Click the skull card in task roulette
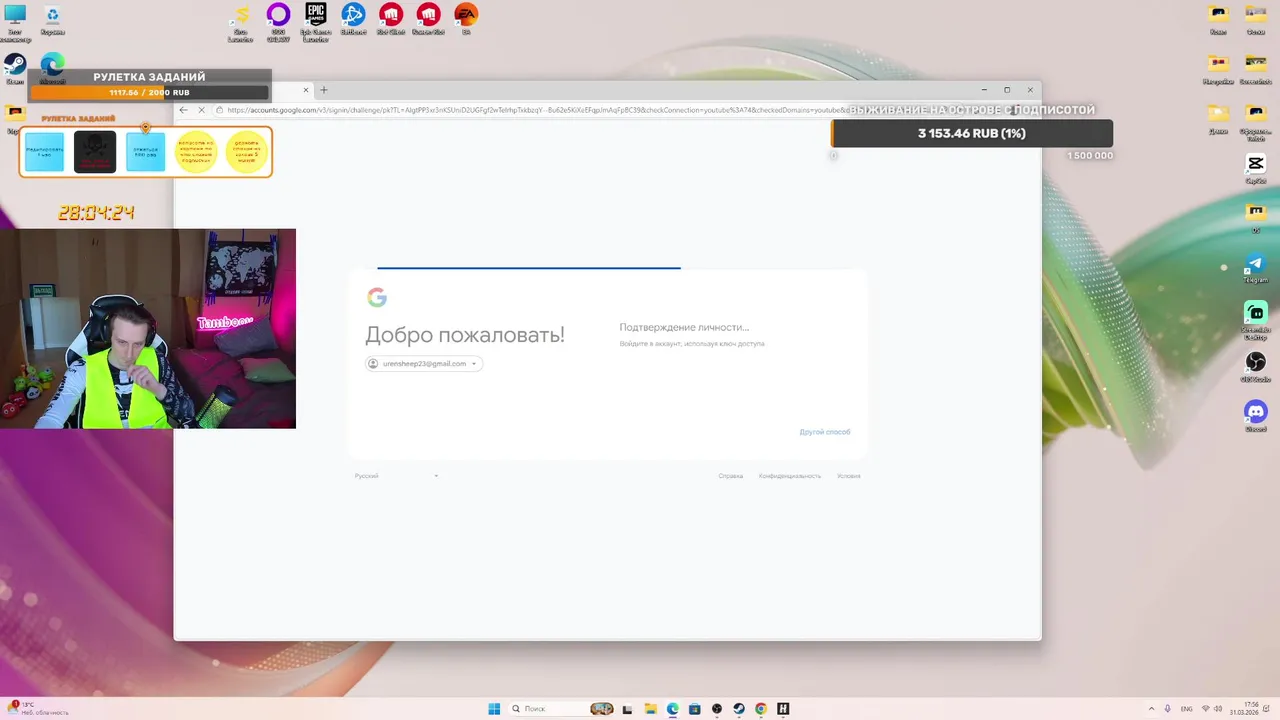 [95, 152]
